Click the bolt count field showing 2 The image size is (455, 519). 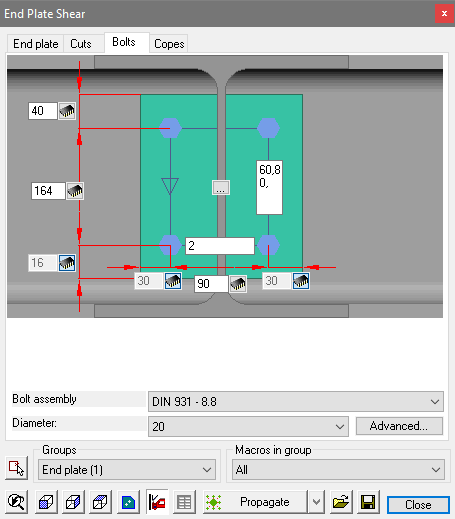(x=220, y=246)
